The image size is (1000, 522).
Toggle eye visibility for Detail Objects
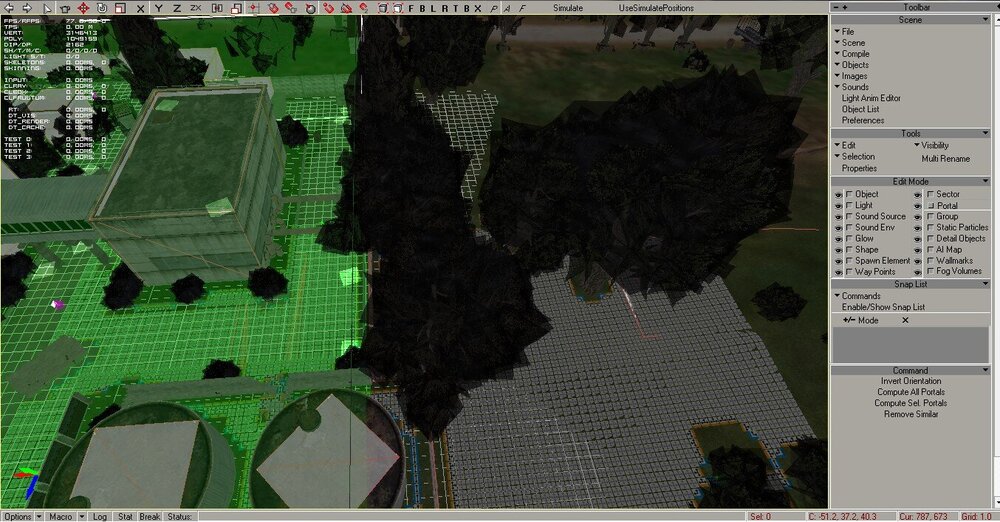pos(918,239)
